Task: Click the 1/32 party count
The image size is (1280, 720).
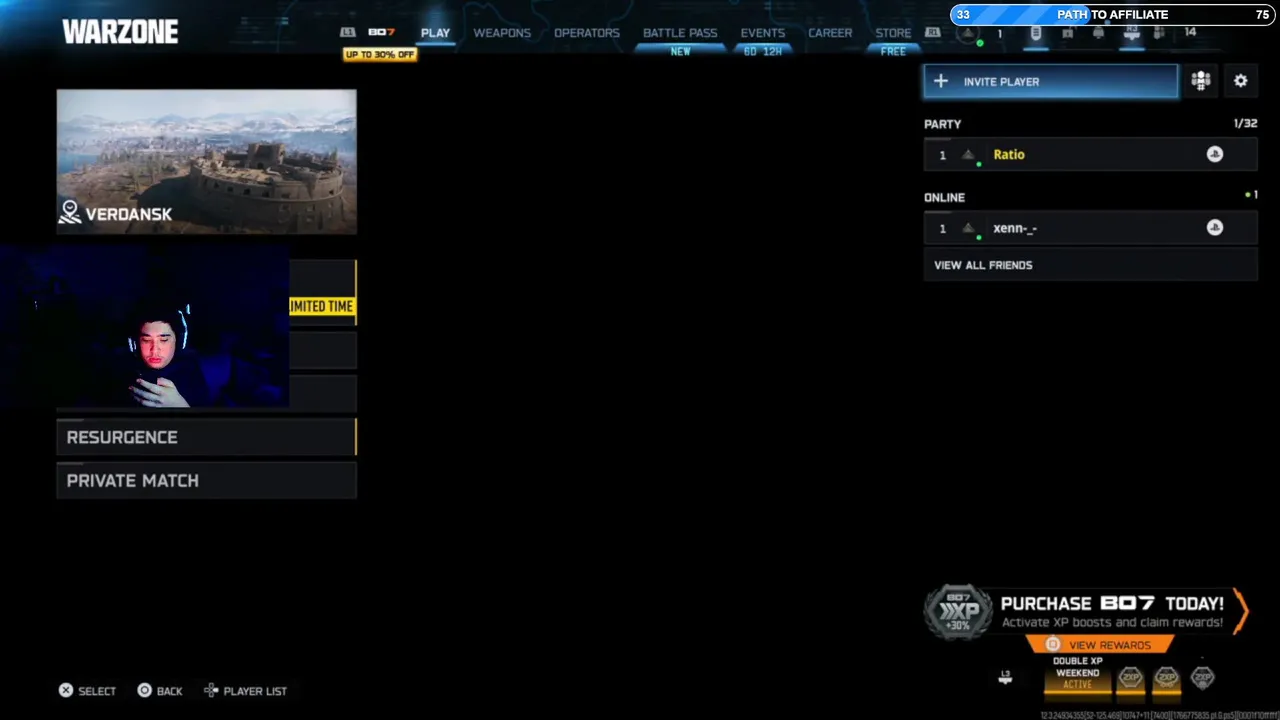Action: click(1245, 123)
